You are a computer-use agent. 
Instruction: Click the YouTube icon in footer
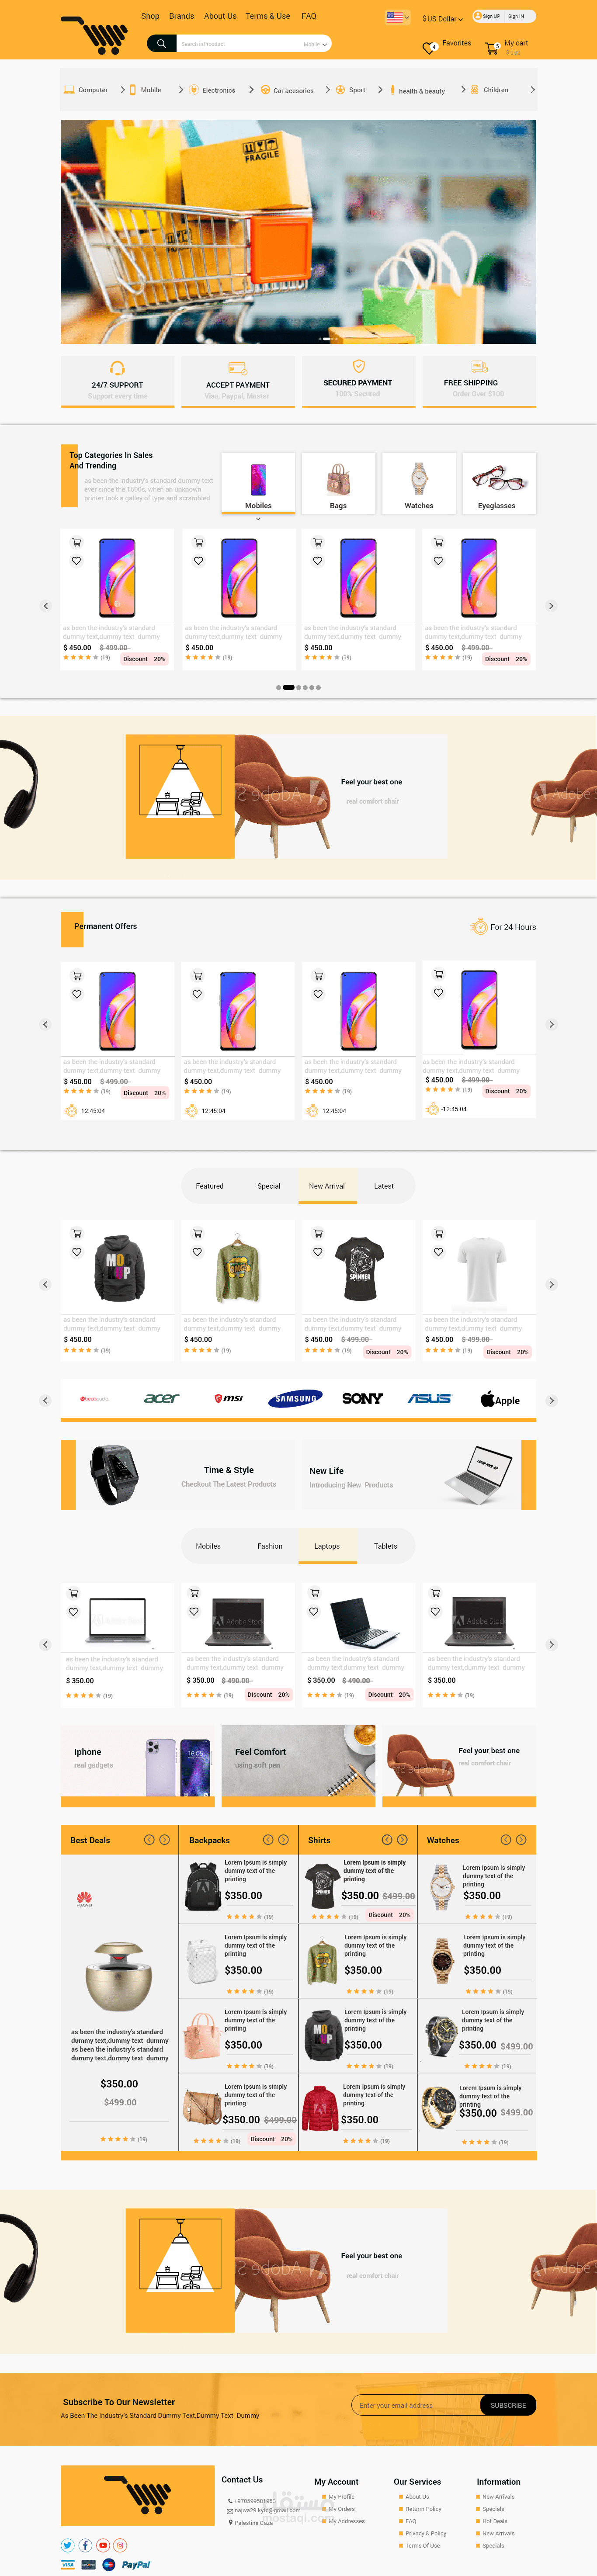coord(103,2545)
